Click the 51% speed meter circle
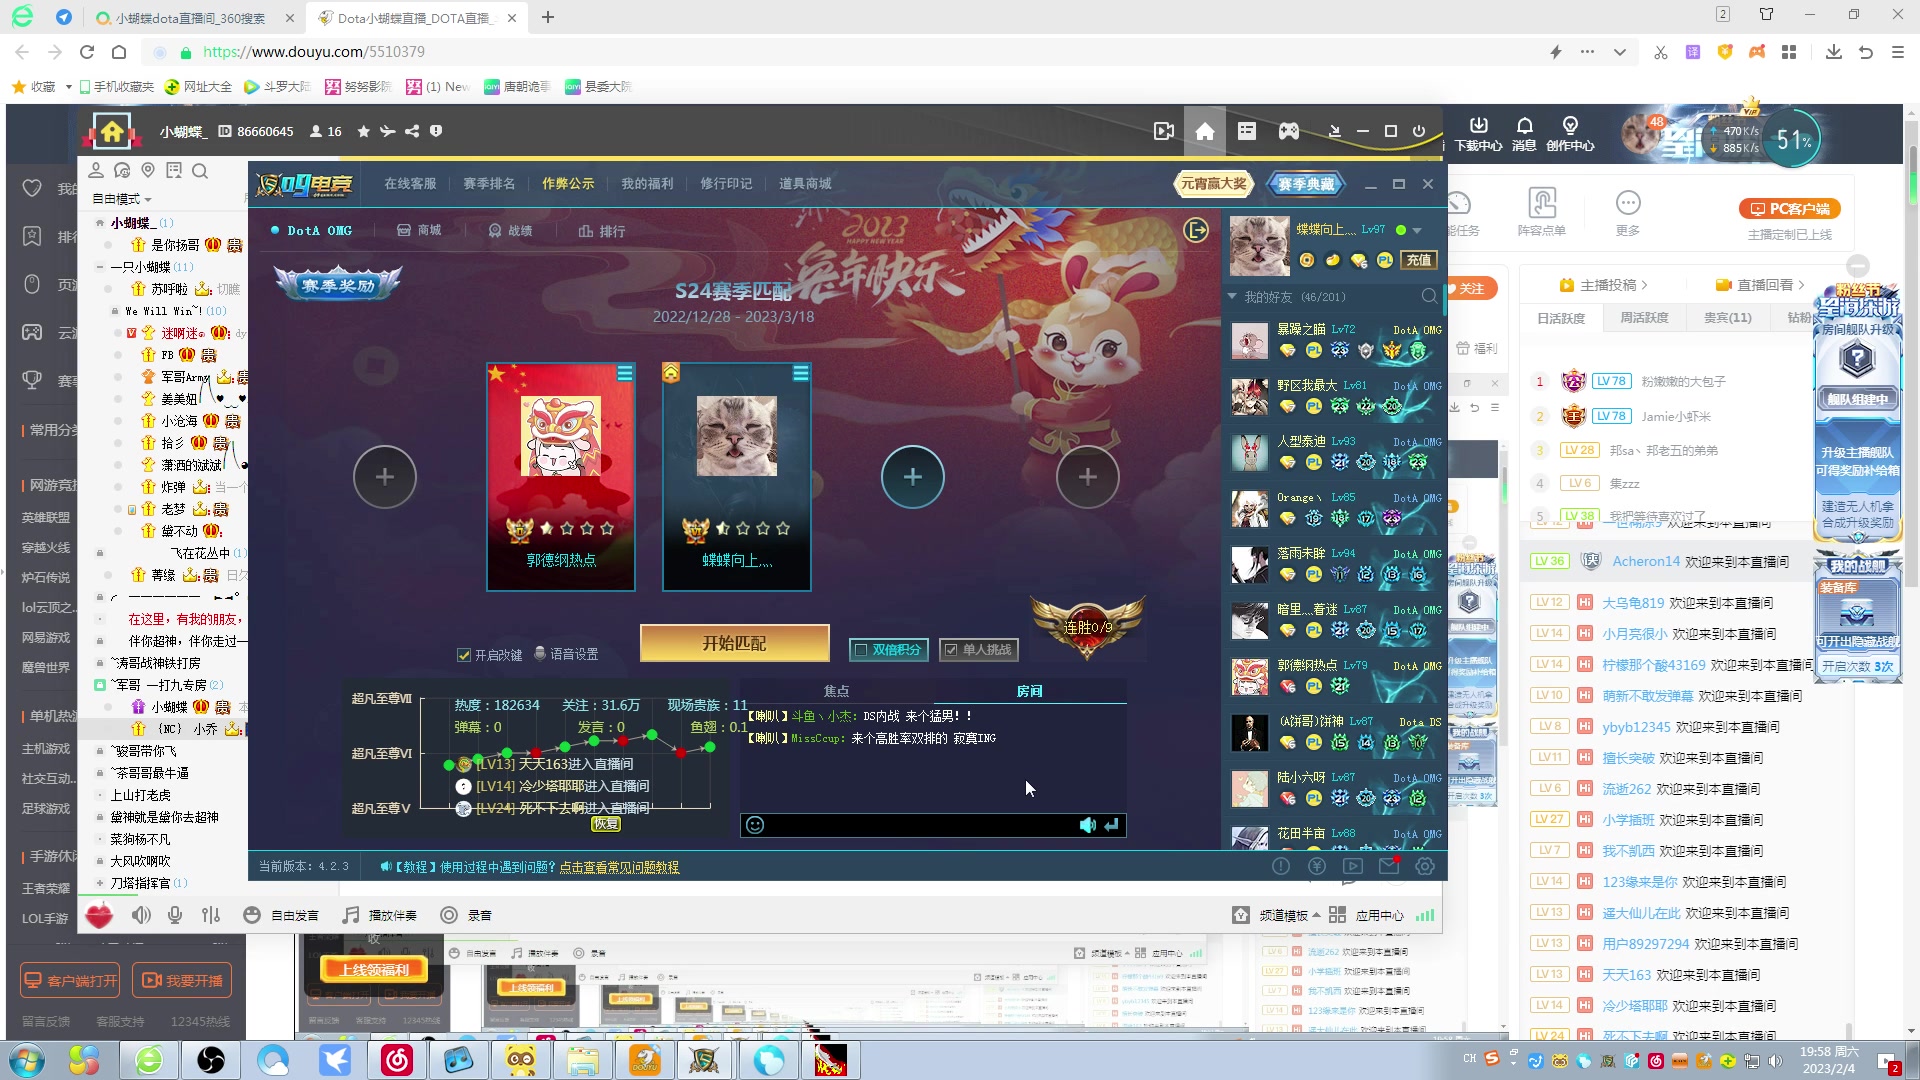The width and height of the screenshot is (1920, 1080). click(1793, 141)
